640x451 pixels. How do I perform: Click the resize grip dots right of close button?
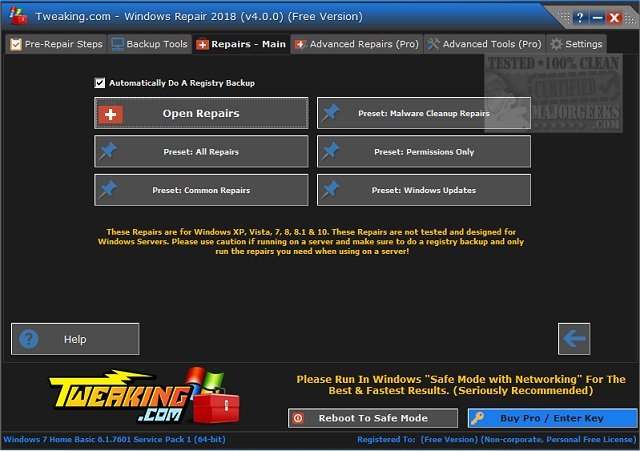coord(629,19)
